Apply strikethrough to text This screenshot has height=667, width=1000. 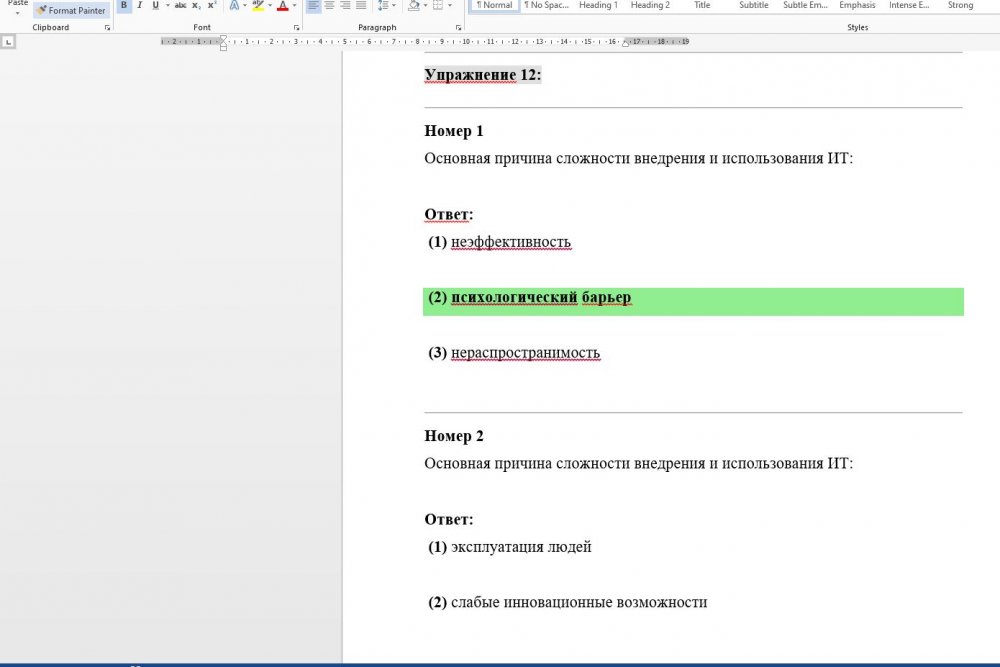pos(180,6)
